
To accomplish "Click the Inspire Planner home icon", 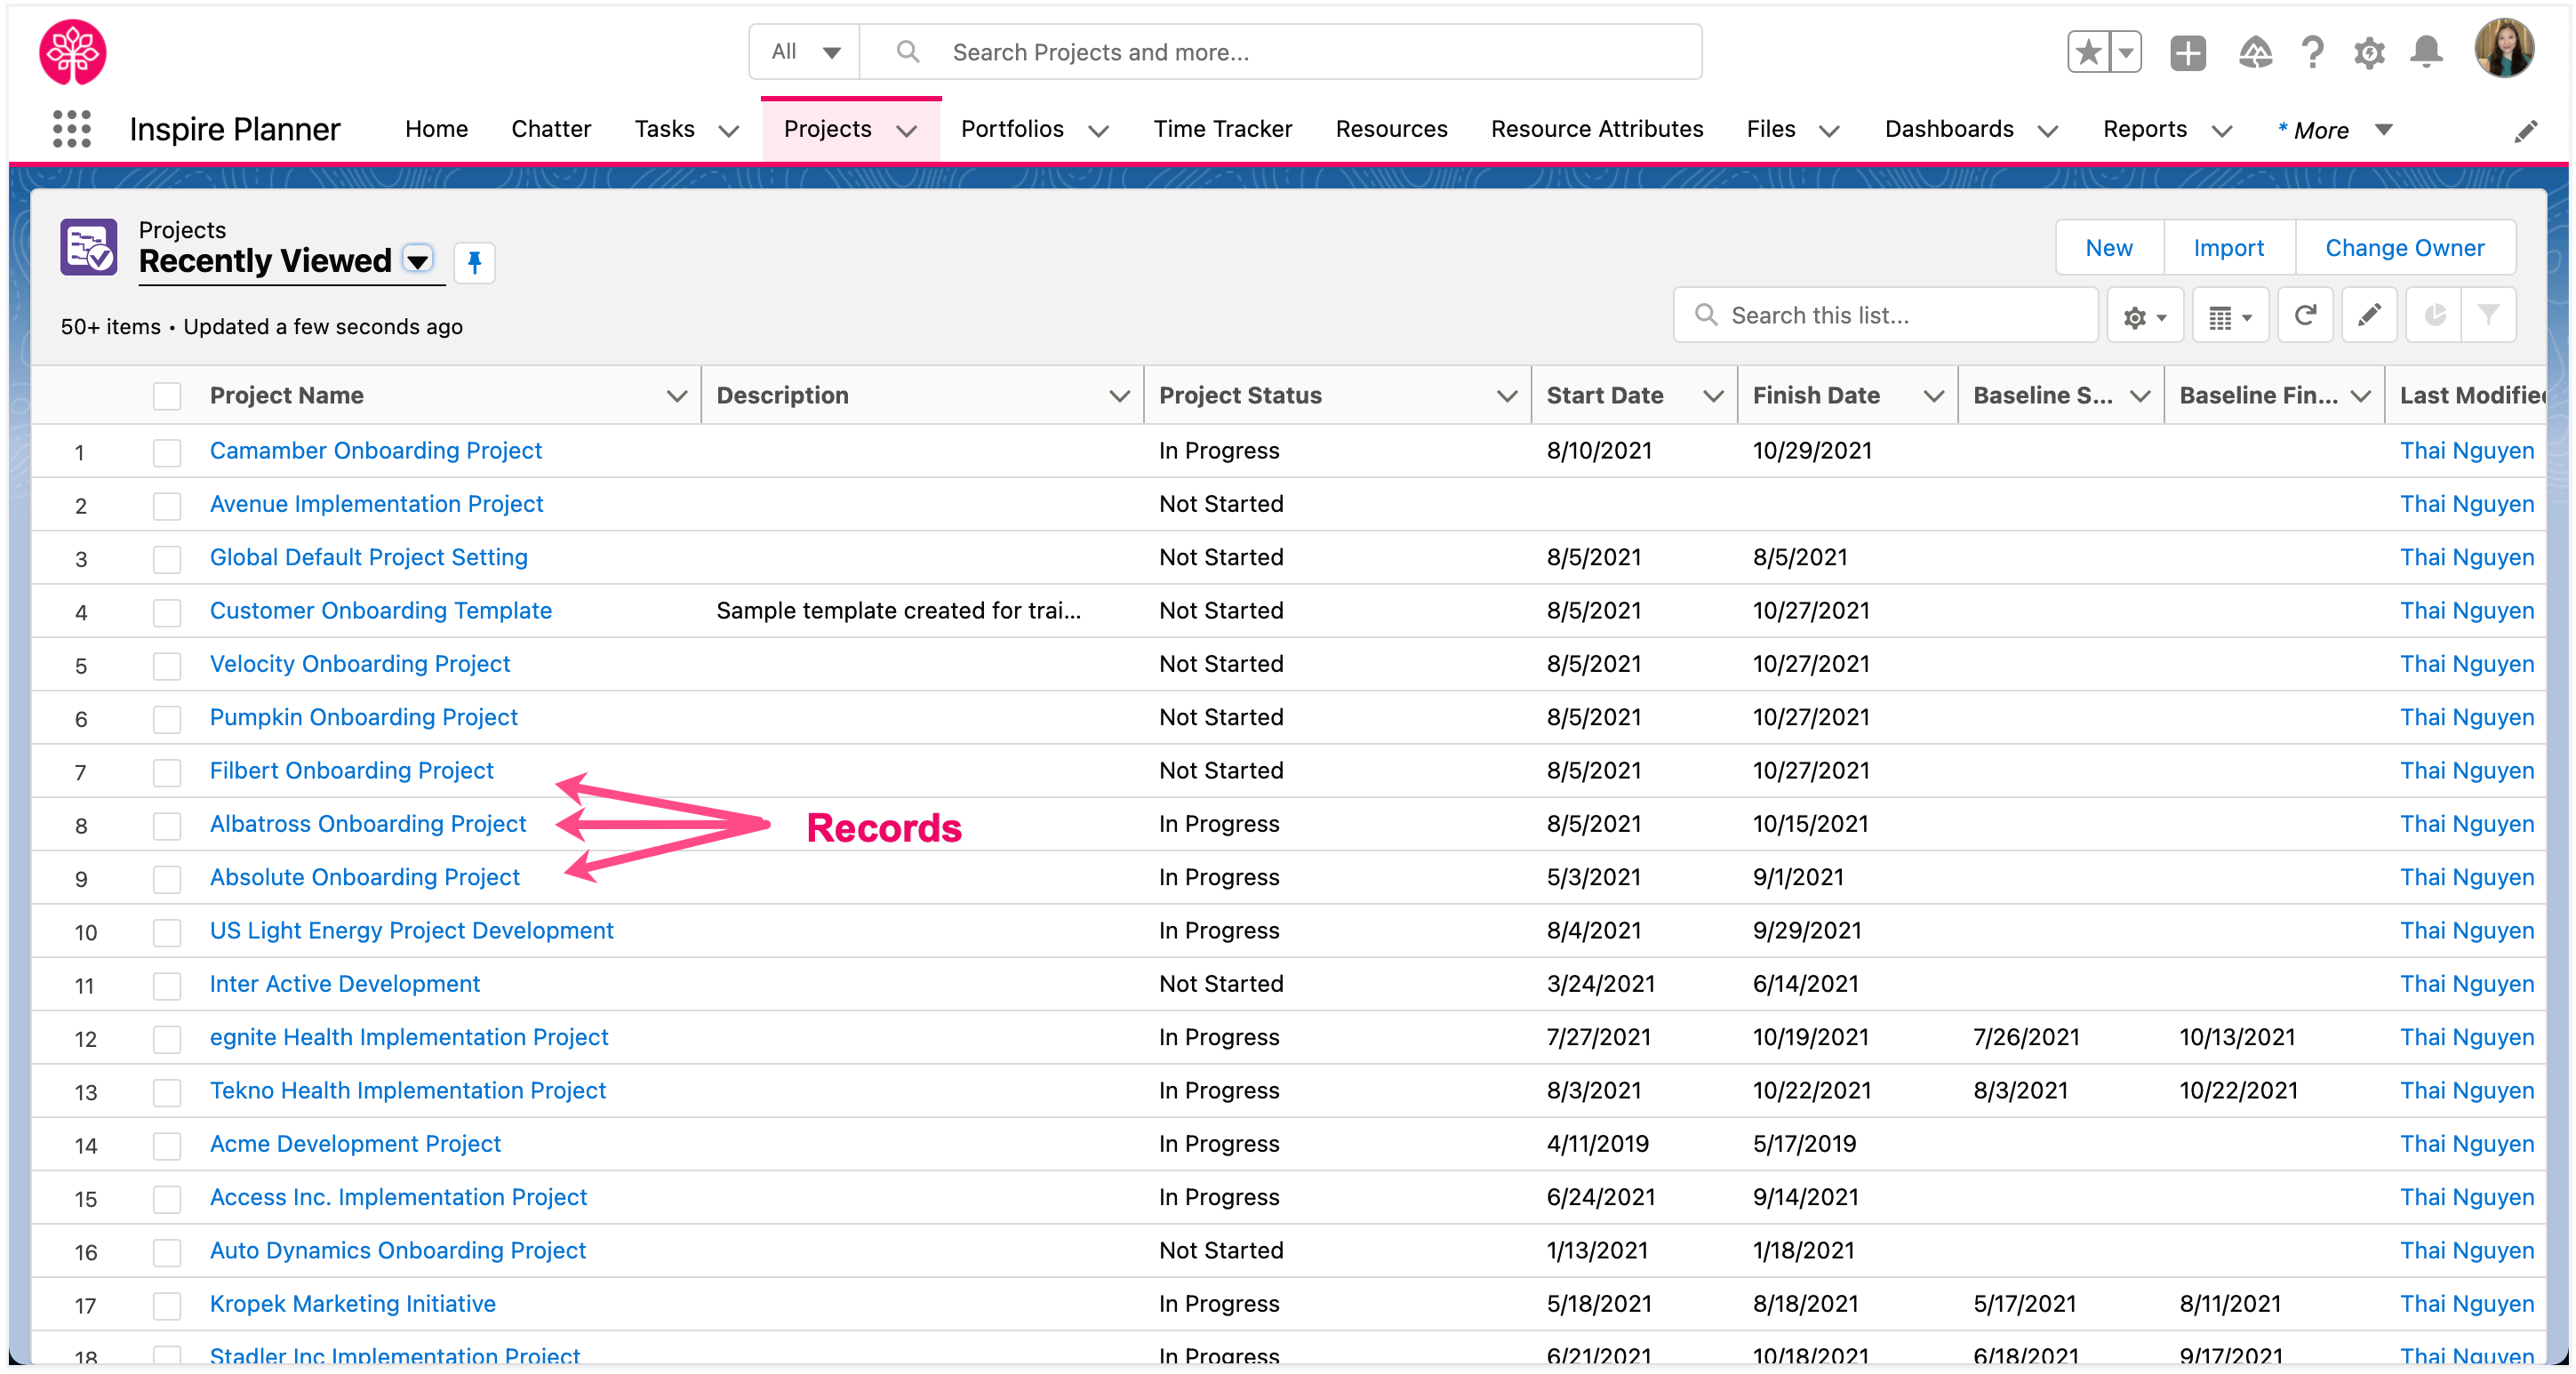I will click(x=73, y=51).
